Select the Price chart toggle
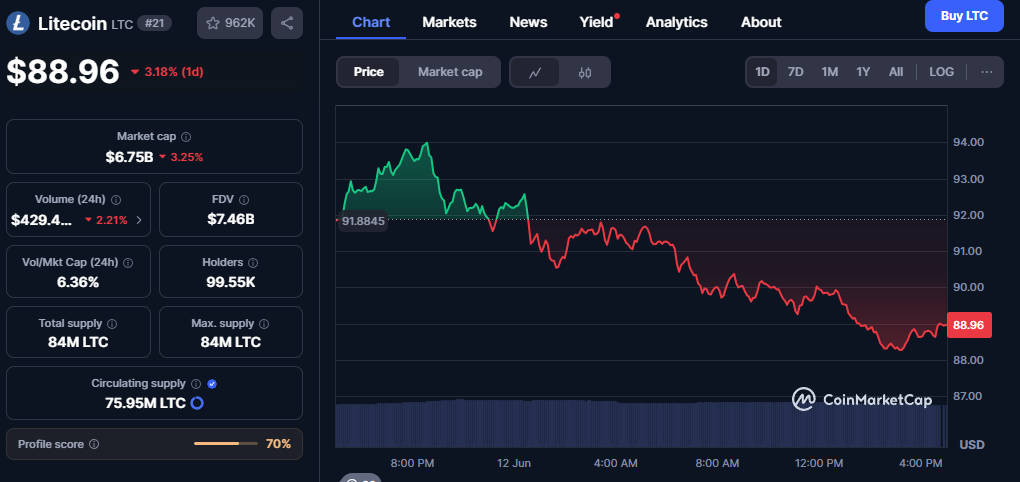The width and height of the screenshot is (1020, 482). point(368,72)
